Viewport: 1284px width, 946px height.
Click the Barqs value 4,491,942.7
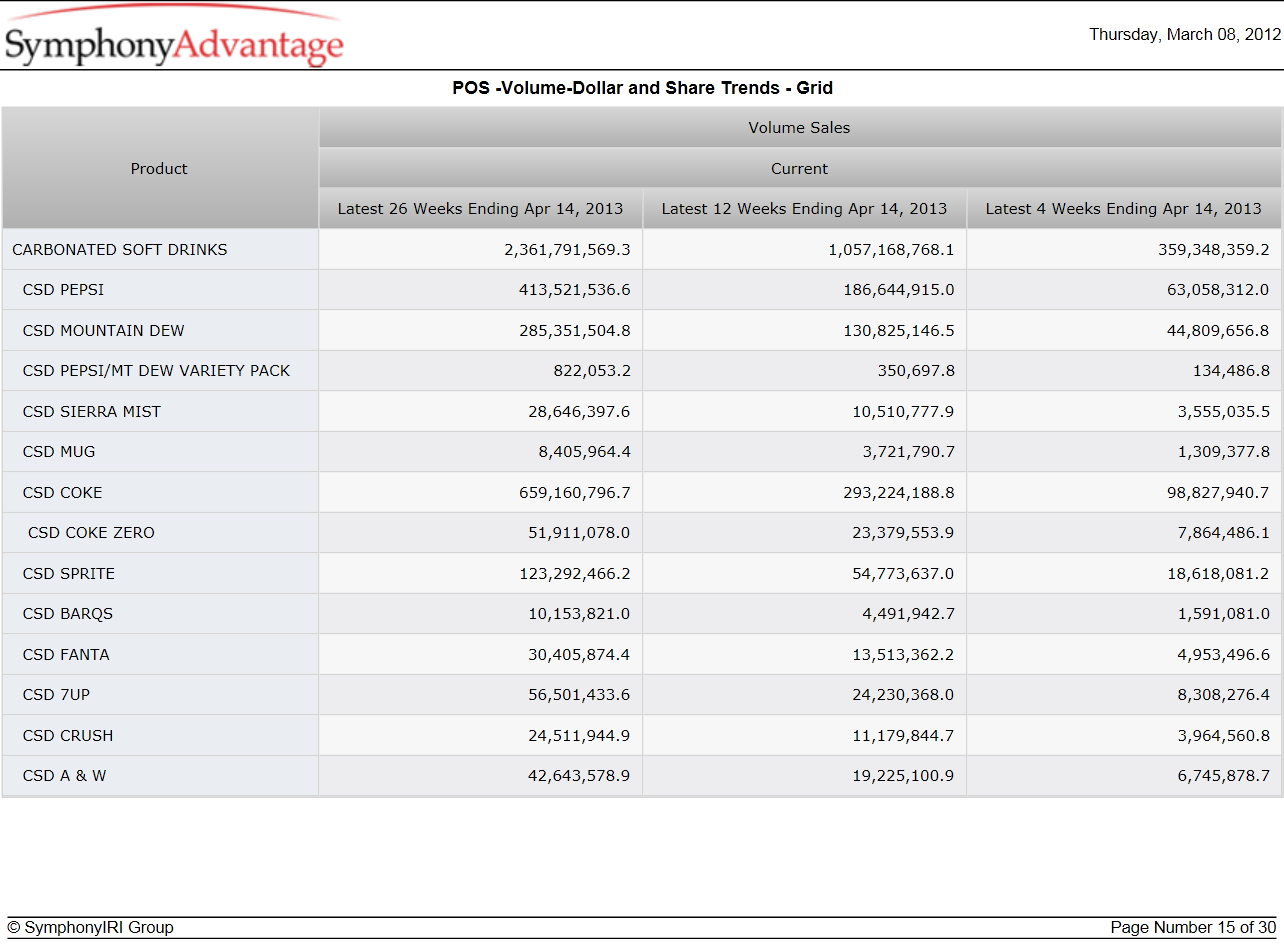pos(908,614)
